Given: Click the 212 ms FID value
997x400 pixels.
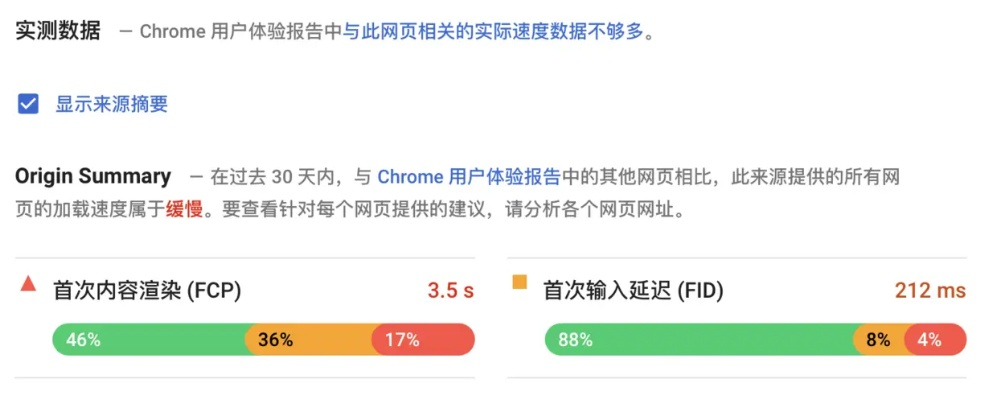Looking at the screenshot, I should pos(930,291).
